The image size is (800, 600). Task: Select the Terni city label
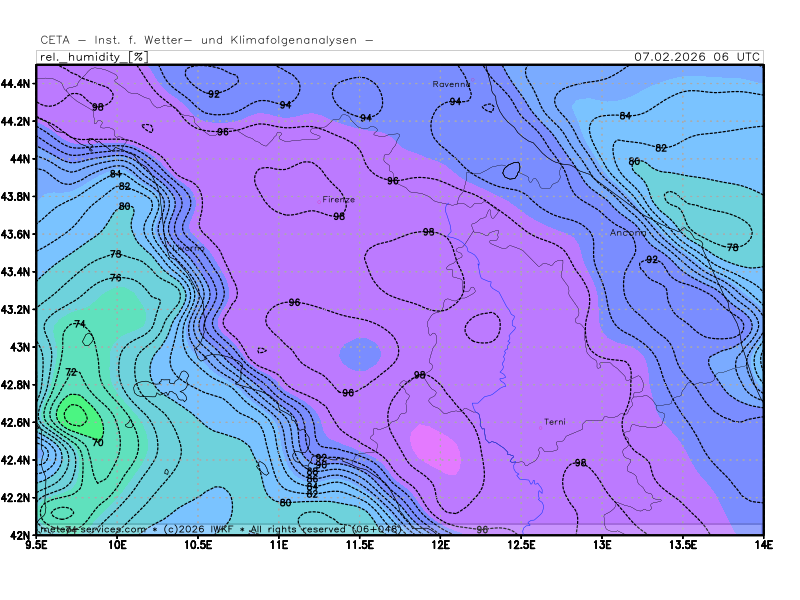pyautogui.click(x=554, y=421)
